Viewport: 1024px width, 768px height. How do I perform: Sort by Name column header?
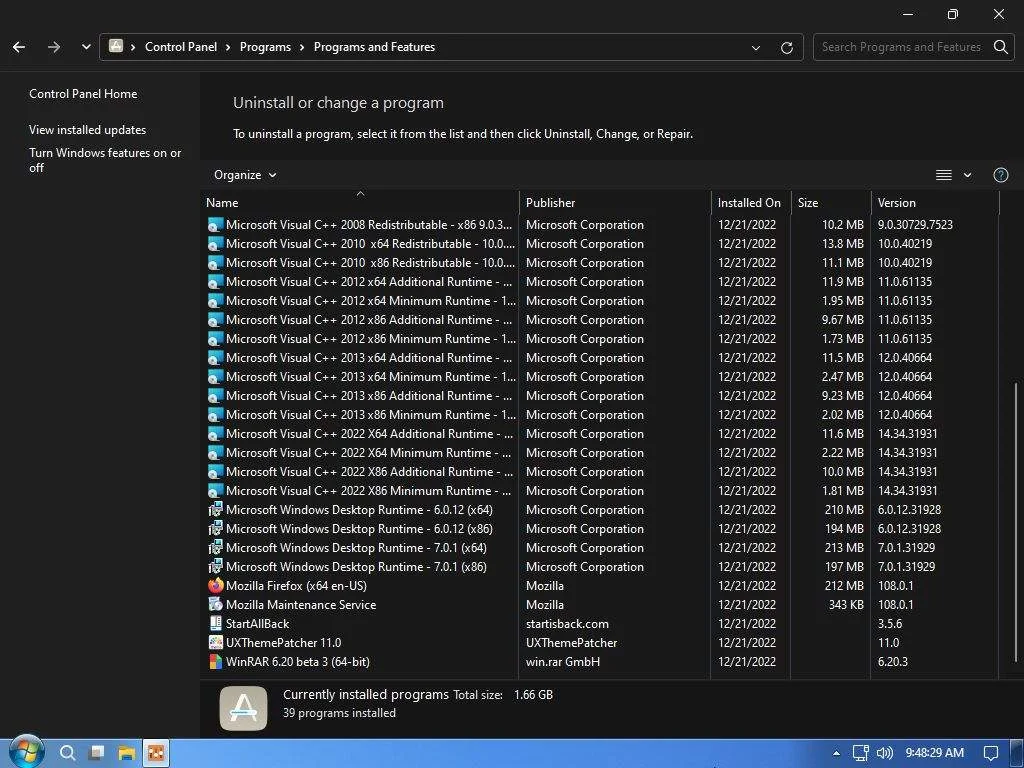[360, 202]
